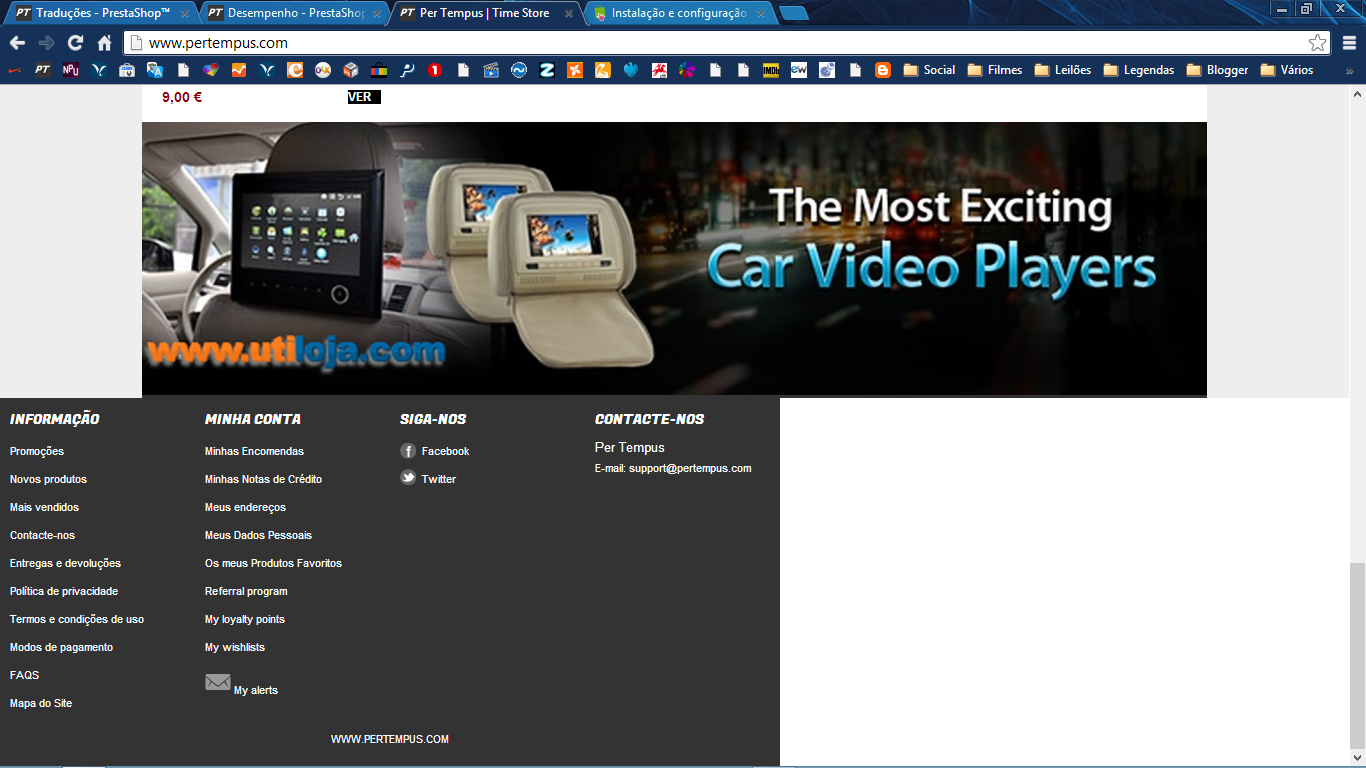Open the Chrome menu hamburger icon

point(1349,43)
